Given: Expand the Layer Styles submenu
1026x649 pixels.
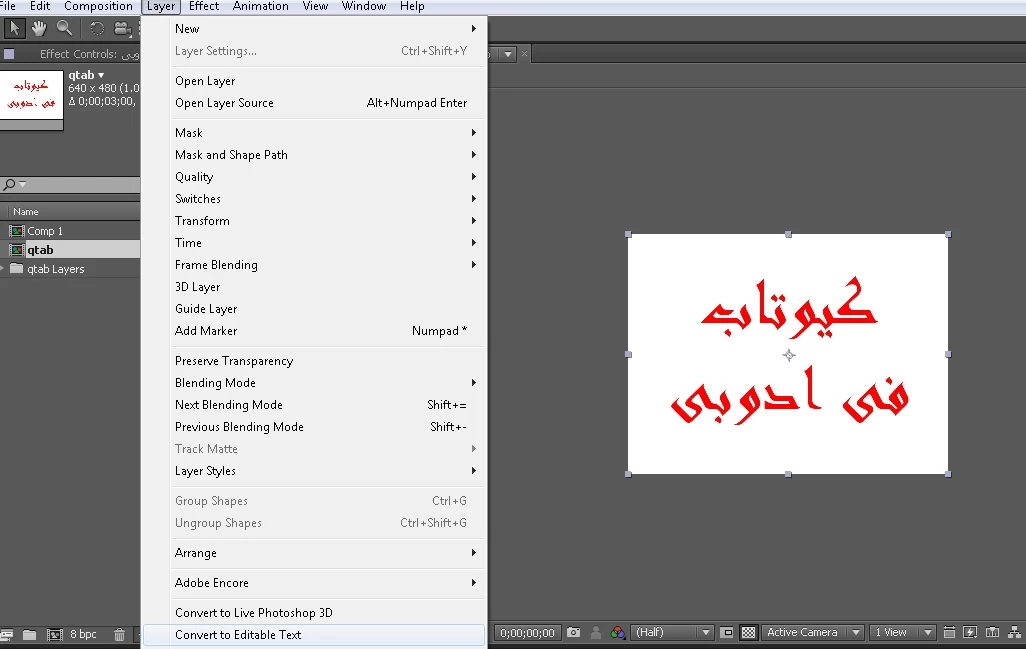Looking at the screenshot, I should point(327,471).
